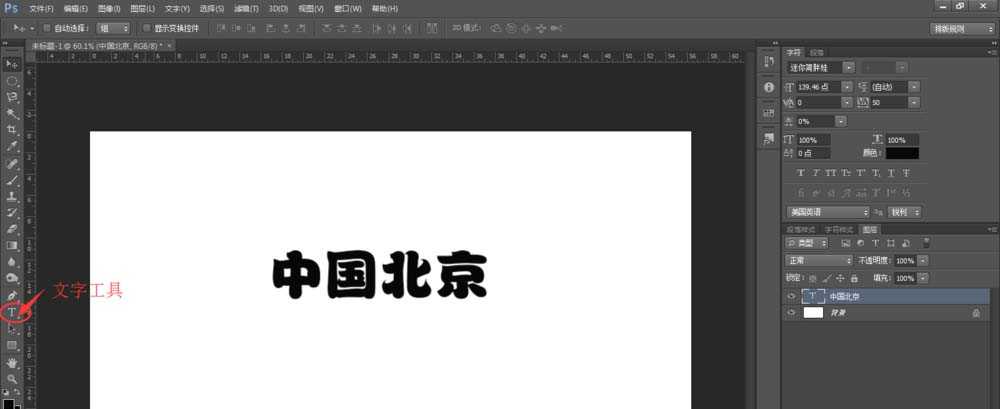Hide the 中国北京 text layer
The height and width of the screenshot is (409, 1000).
(792, 296)
